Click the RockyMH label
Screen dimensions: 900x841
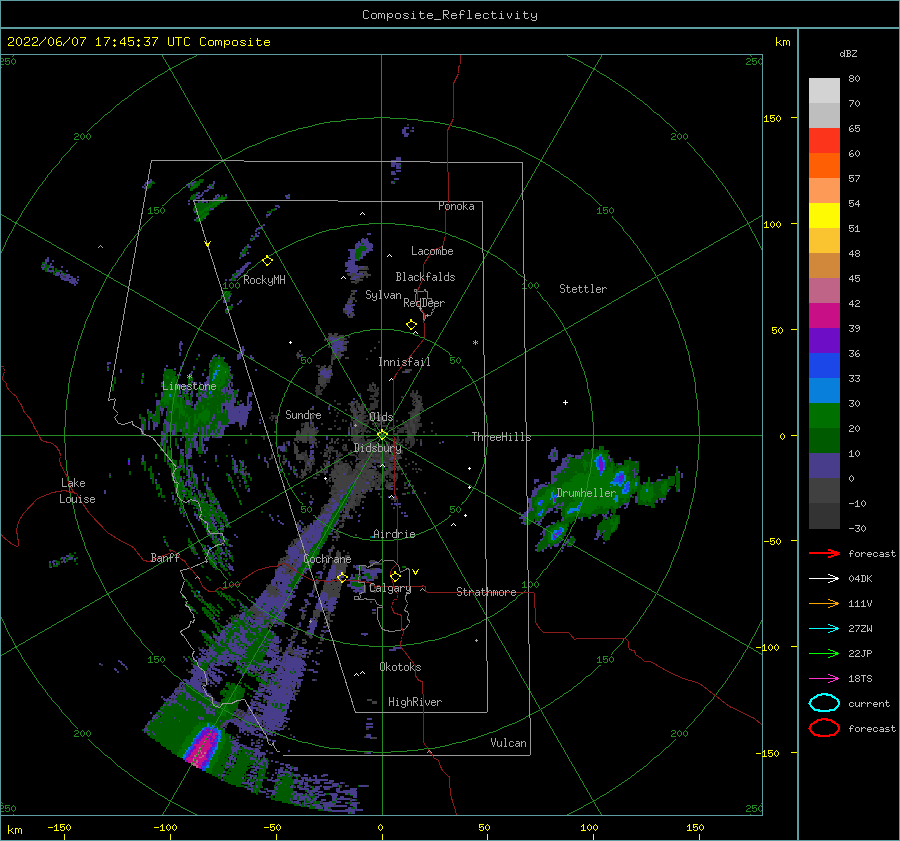(x=264, y=280)
